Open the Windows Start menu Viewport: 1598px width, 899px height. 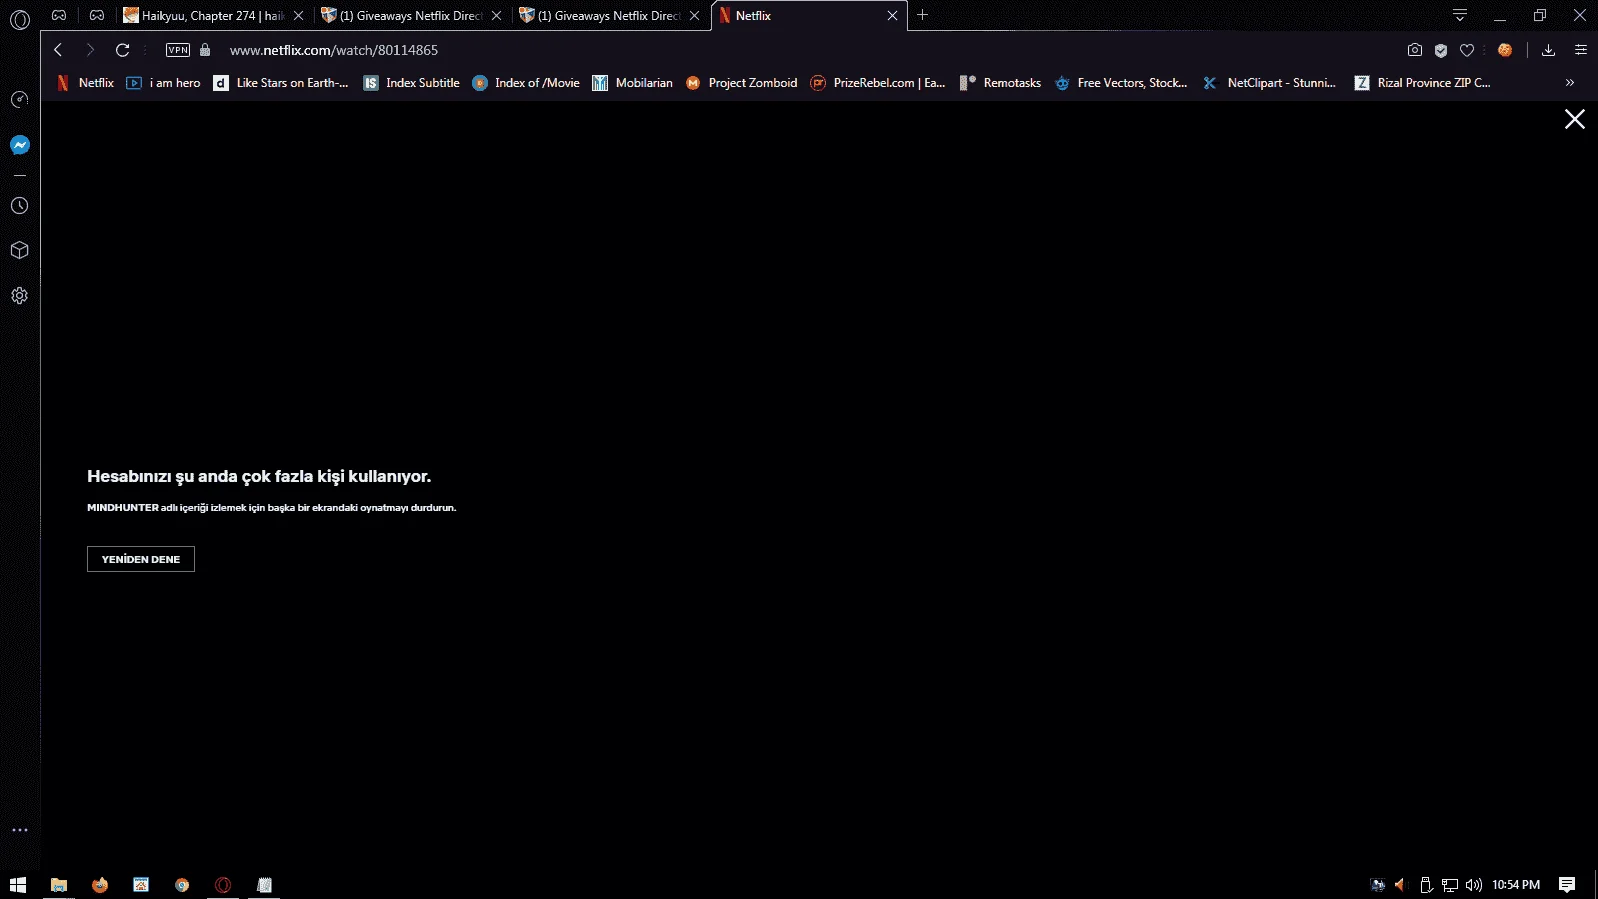pos(18,885)
